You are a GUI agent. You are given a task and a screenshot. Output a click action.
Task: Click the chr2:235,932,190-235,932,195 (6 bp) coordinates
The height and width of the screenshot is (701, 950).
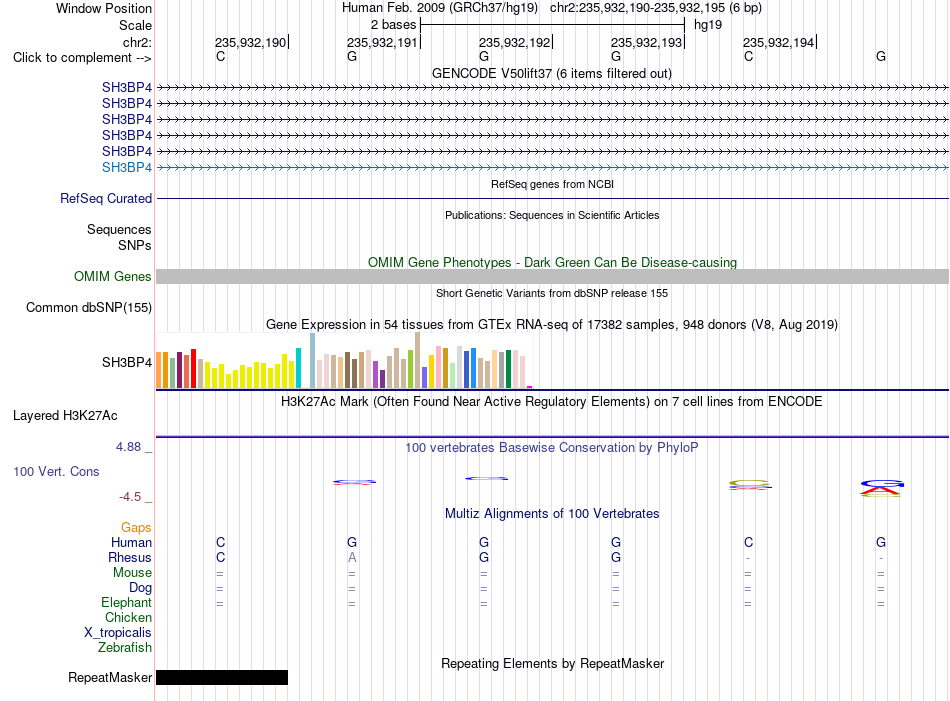(656, 8)
